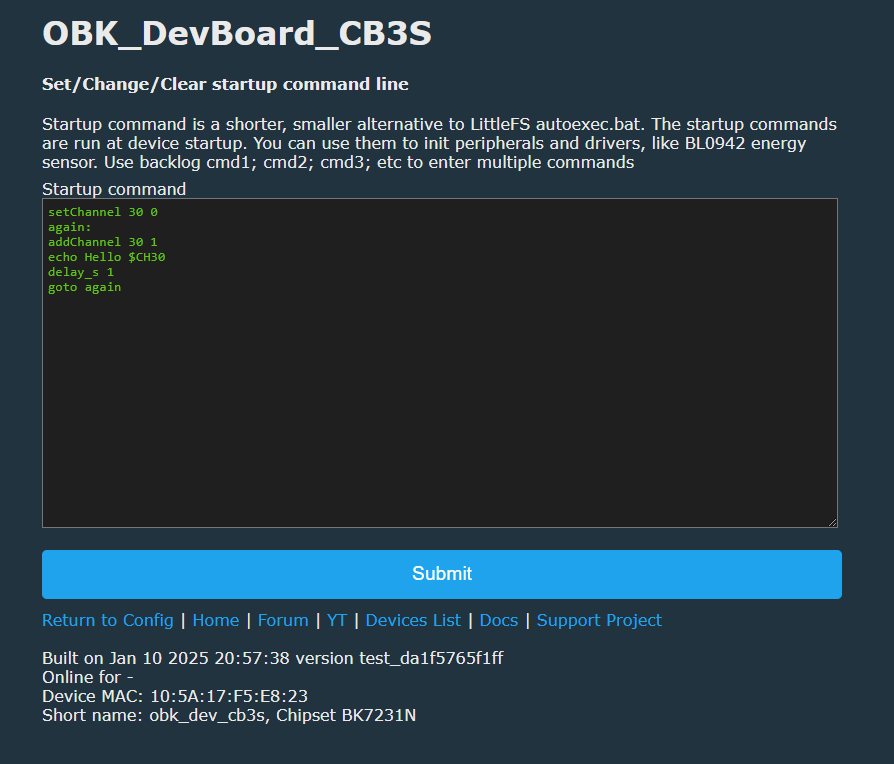Screen dimensions: 894x764
Task: Click the 'Startup command' field label
Action: (x=114, y=189)
